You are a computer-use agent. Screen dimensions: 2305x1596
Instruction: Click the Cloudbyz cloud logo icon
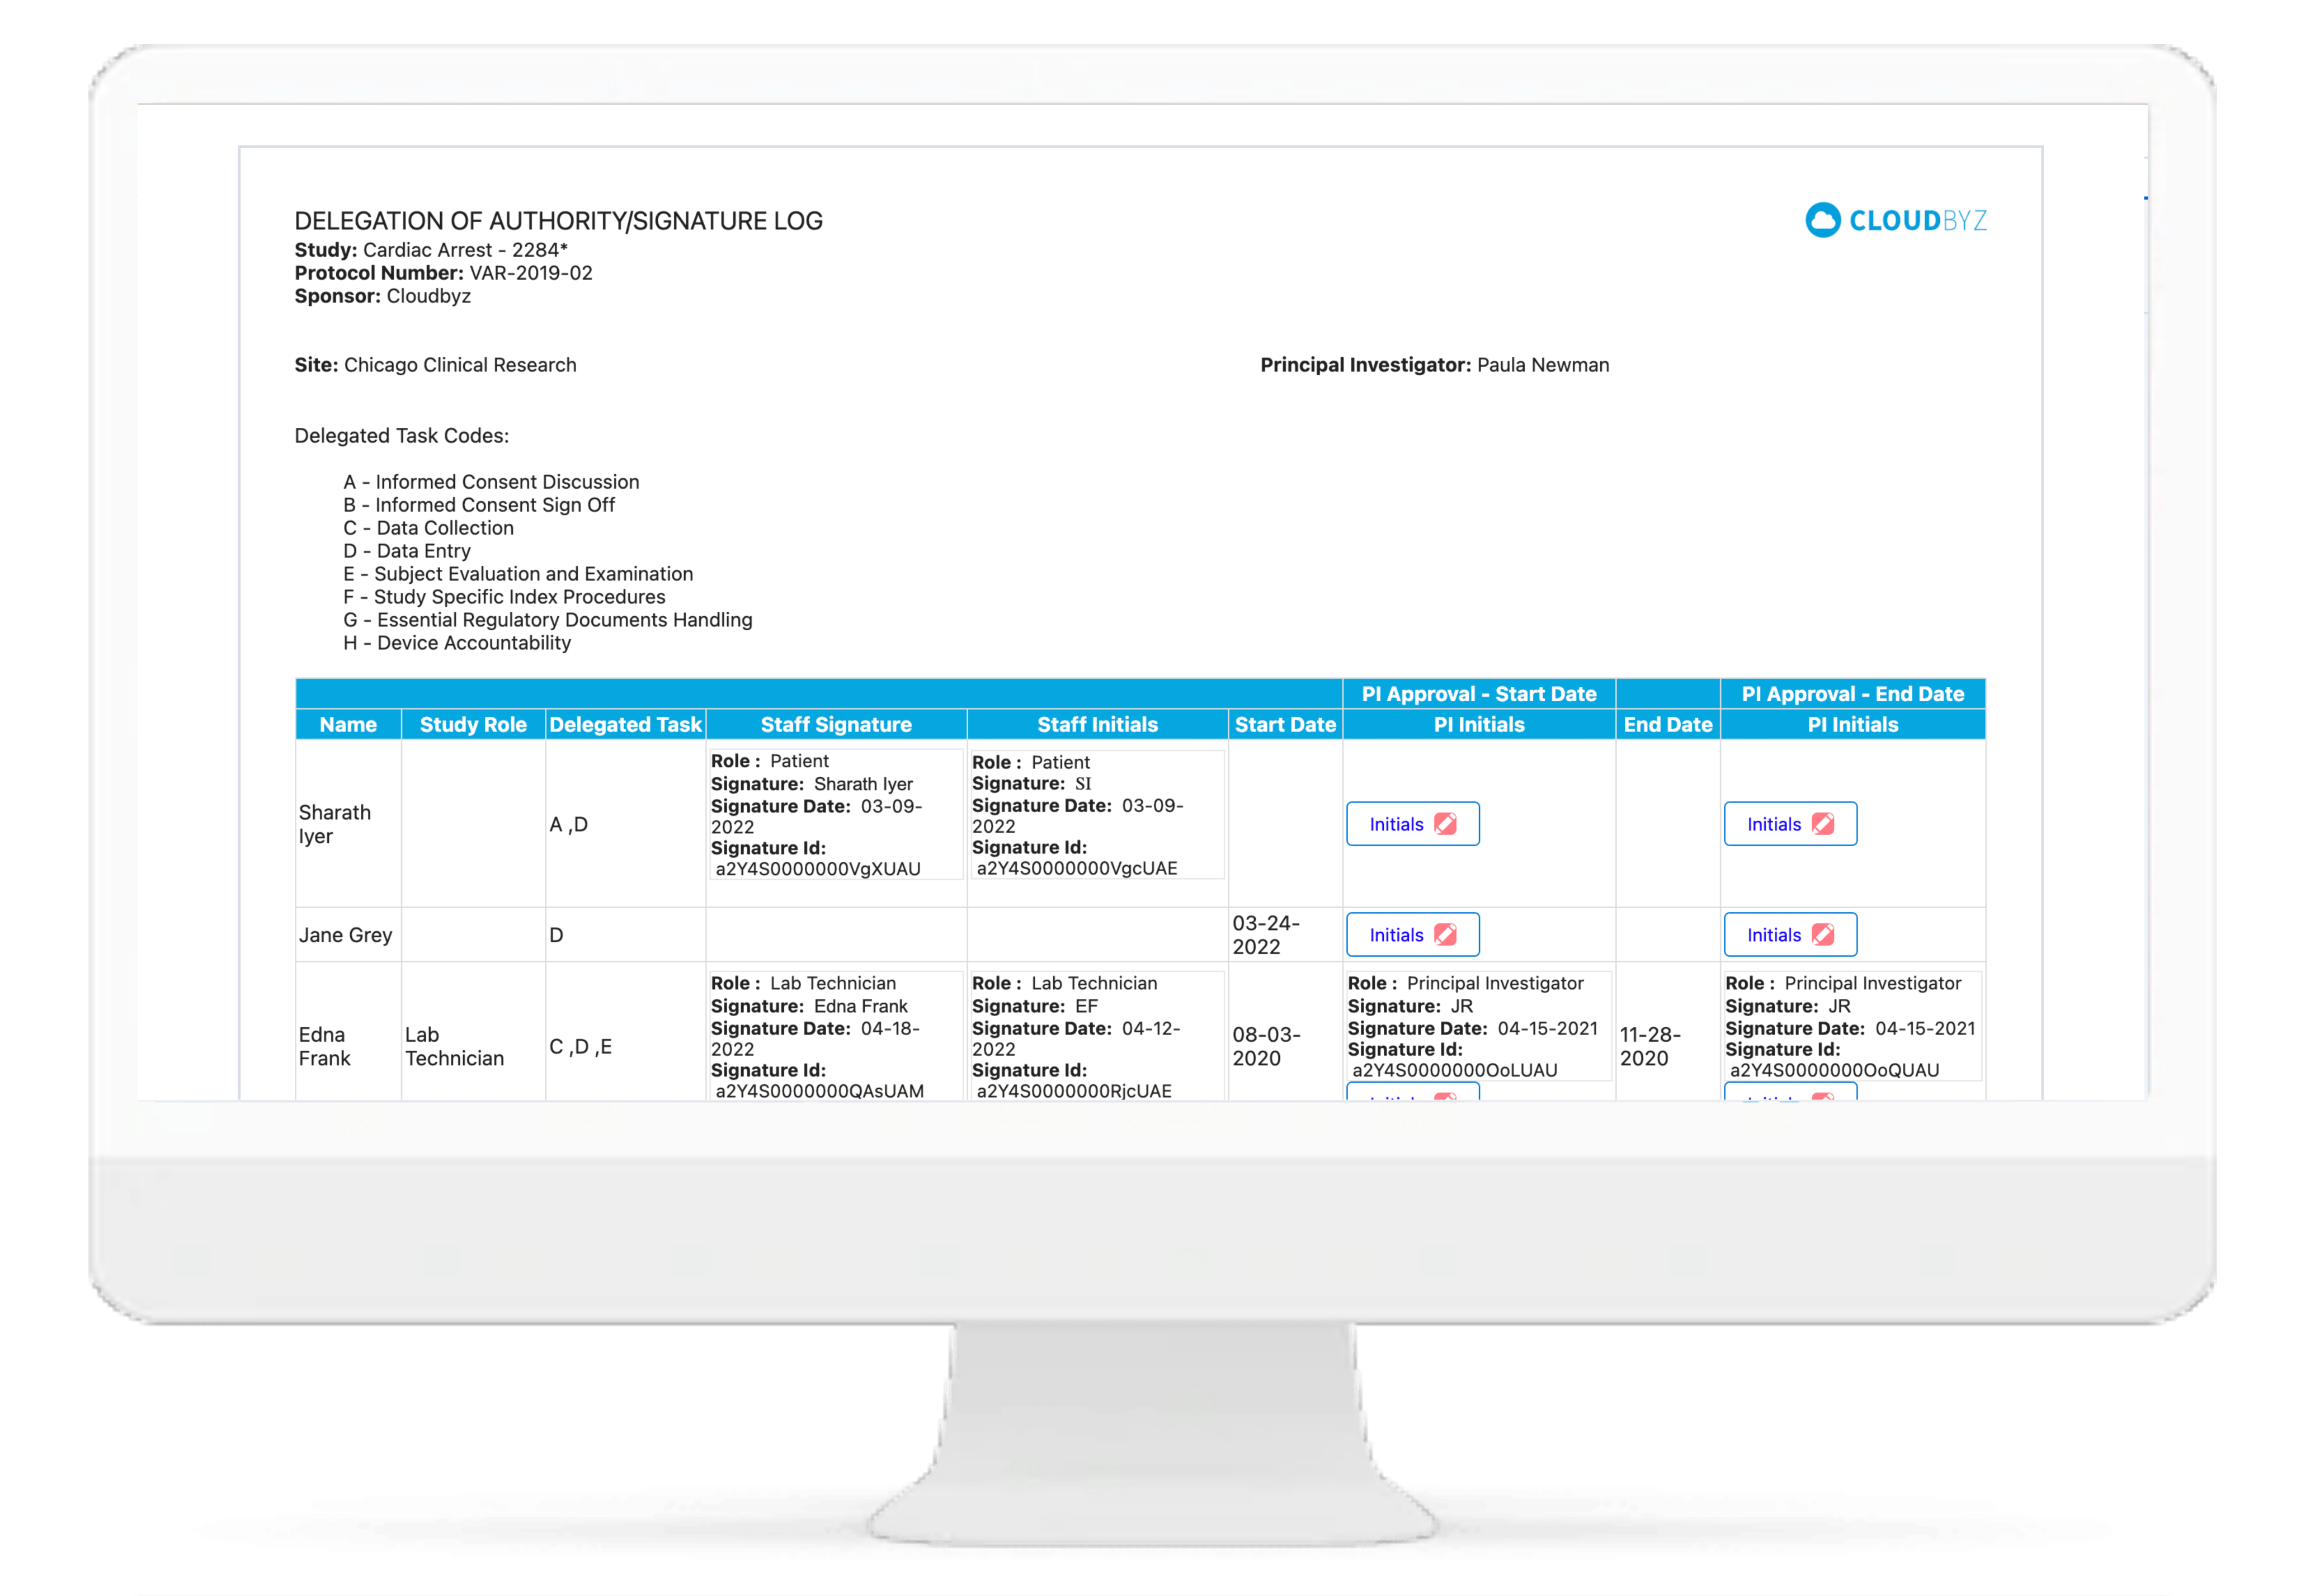pos(1822,220)
